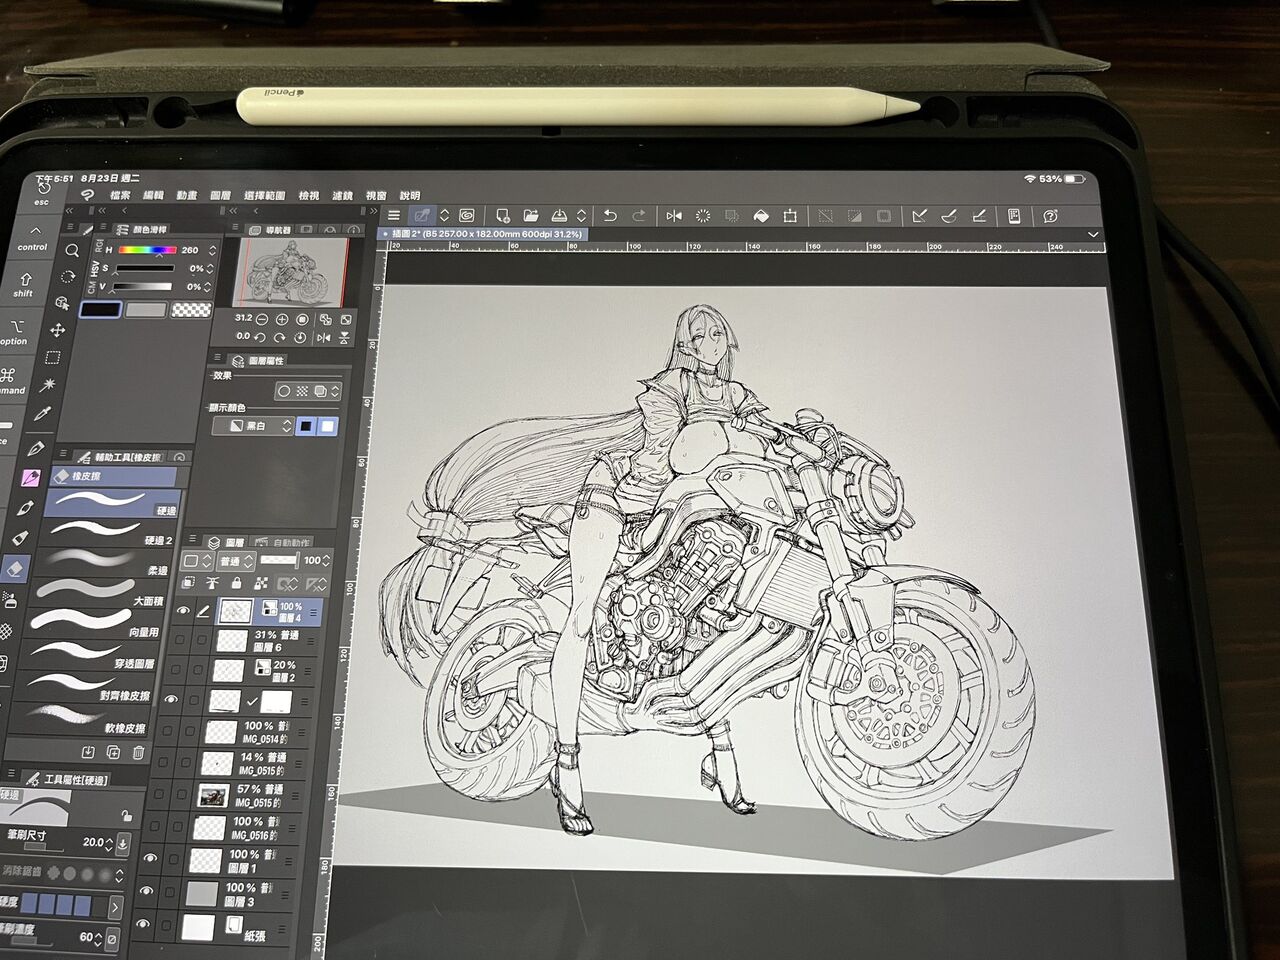Select the rectangular Selection marquee tool
Image resolution: width=1280 pixels, height=960 pixels.
coord(53,357)
